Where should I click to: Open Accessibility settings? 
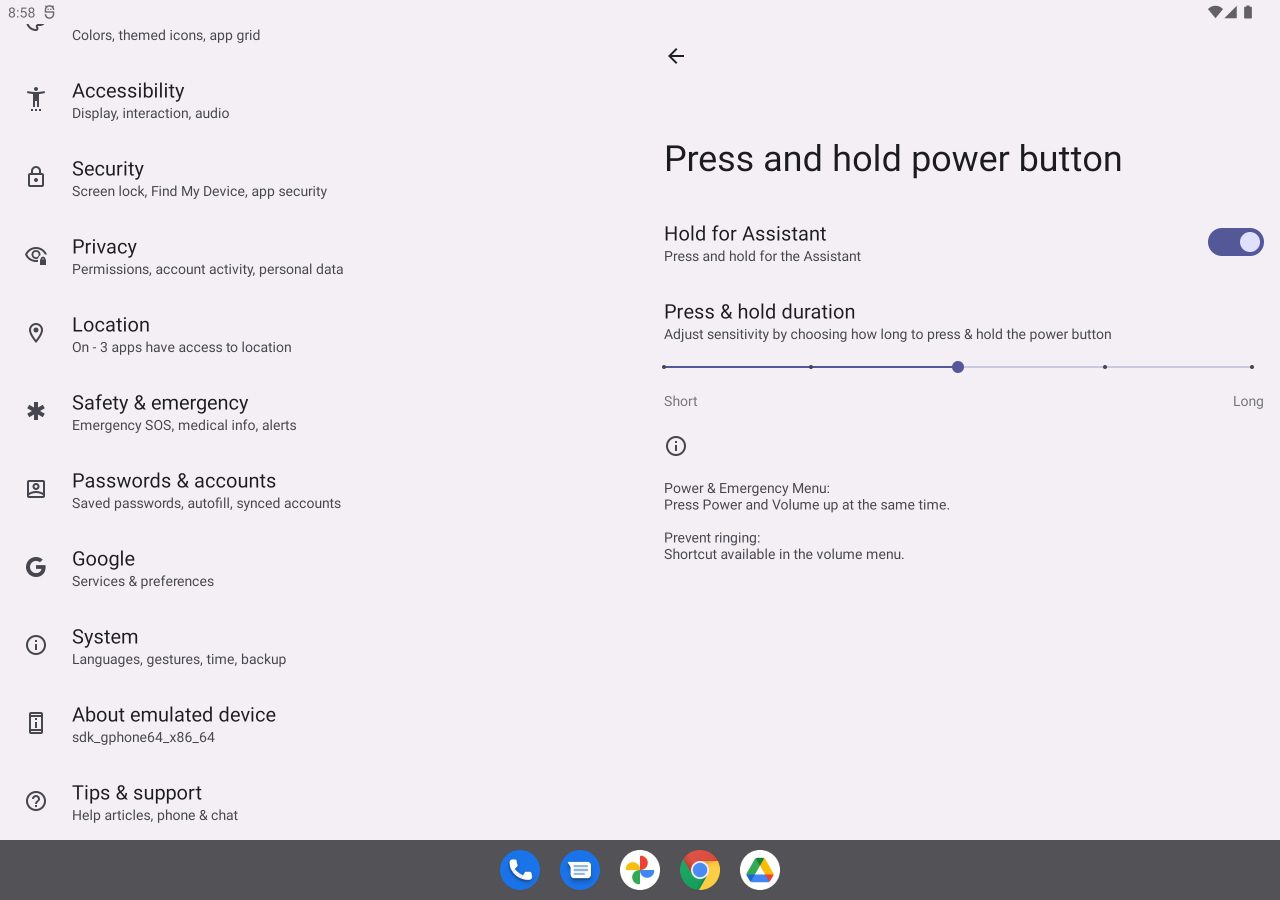(x=320, y=100)
